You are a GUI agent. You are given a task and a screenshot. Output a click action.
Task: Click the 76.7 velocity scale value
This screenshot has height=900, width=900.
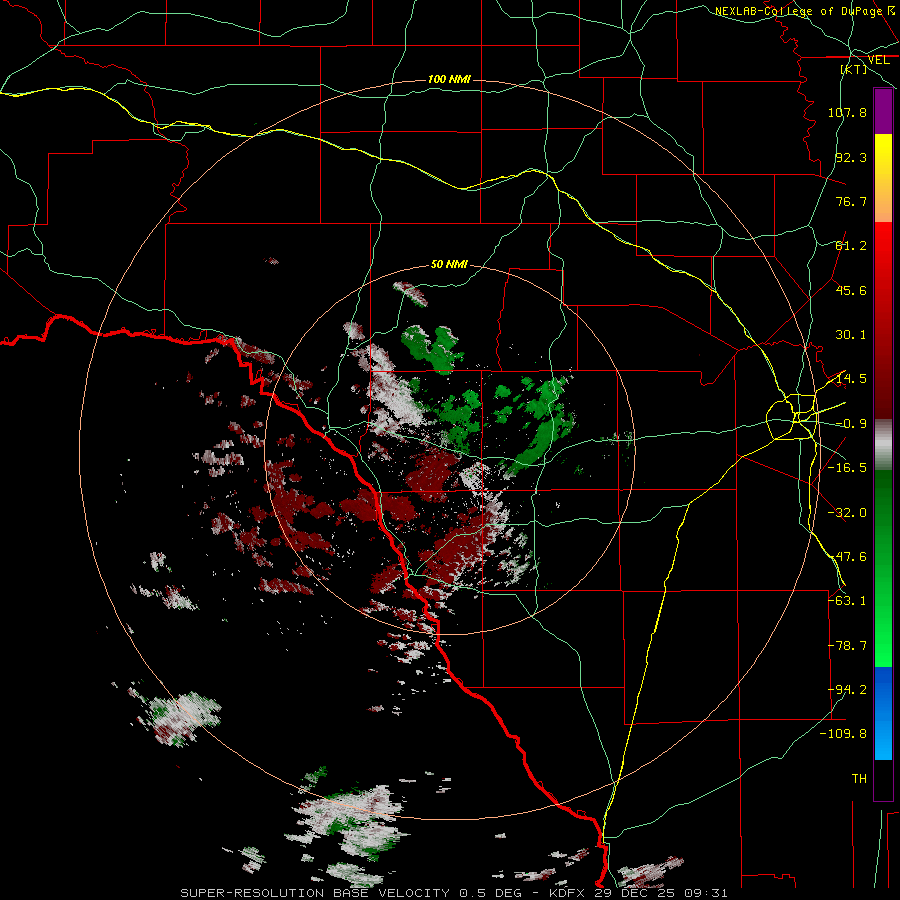point(851,201)
